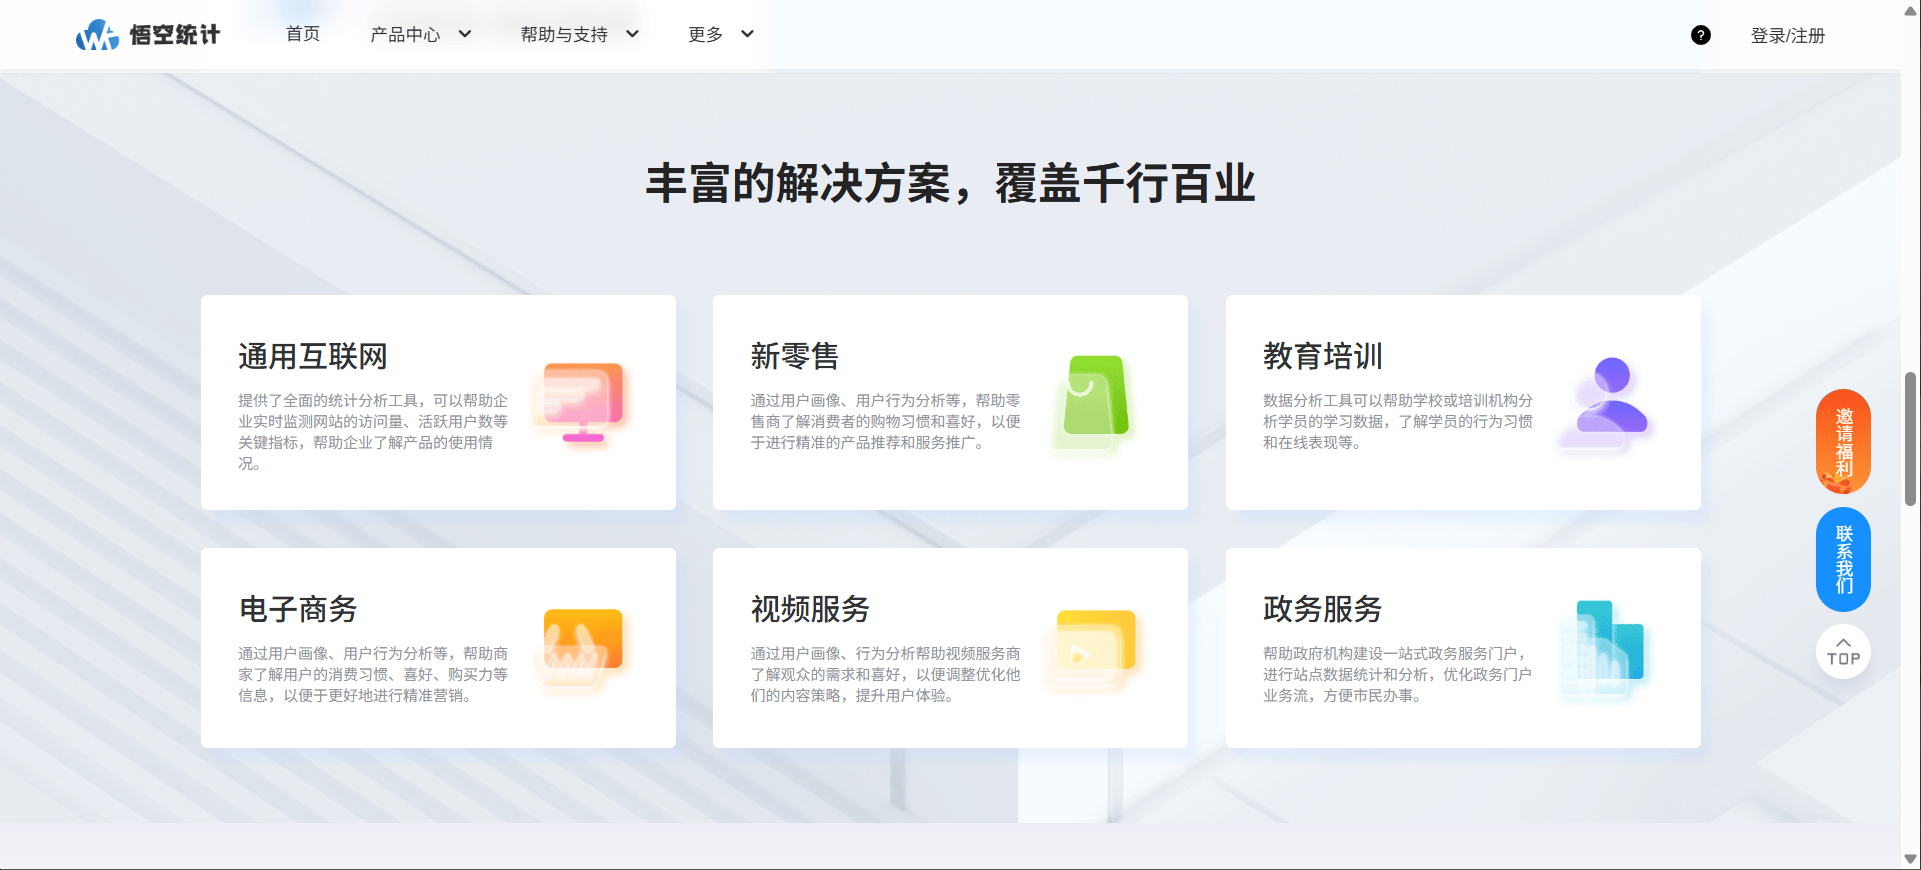The width and height of the screenshot is (1921, 870).
Task: Go to 首页 in navigation
Action: [x=303, y=34]
